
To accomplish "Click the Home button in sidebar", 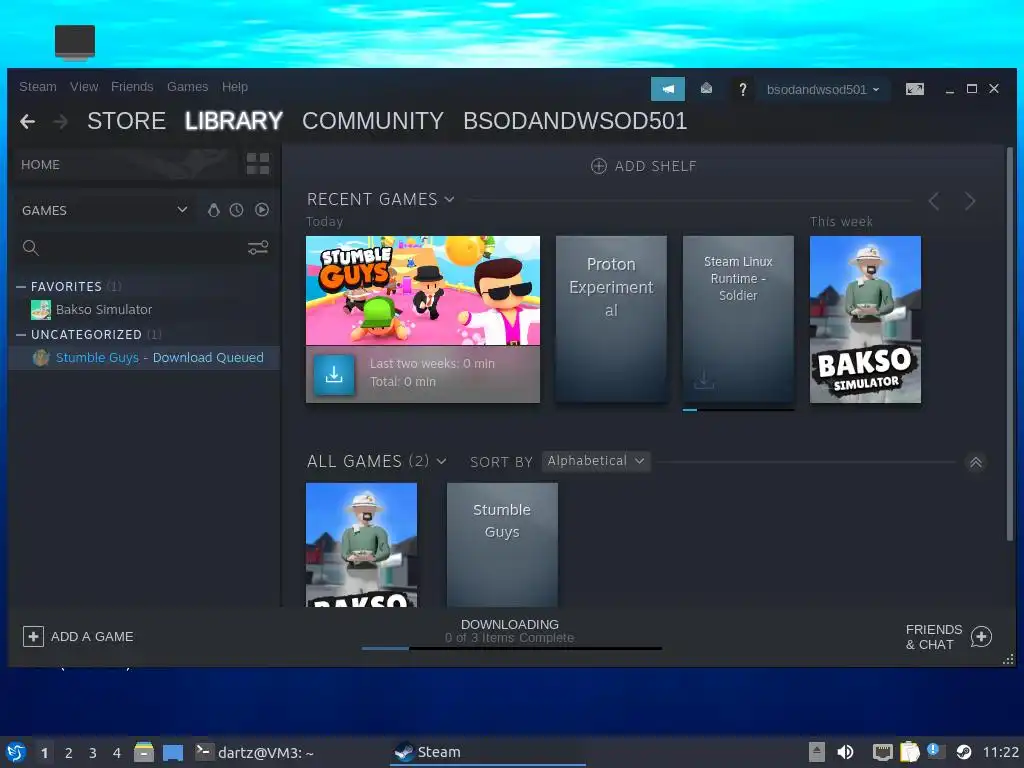I will click(124, 165).
